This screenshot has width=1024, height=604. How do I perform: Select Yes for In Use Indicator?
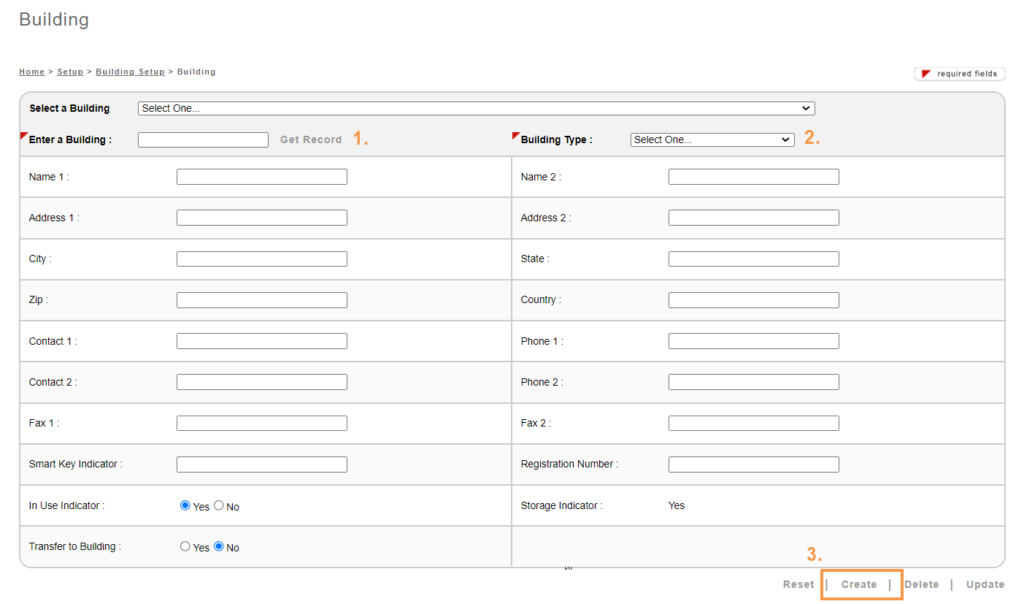tap(185, 505)
